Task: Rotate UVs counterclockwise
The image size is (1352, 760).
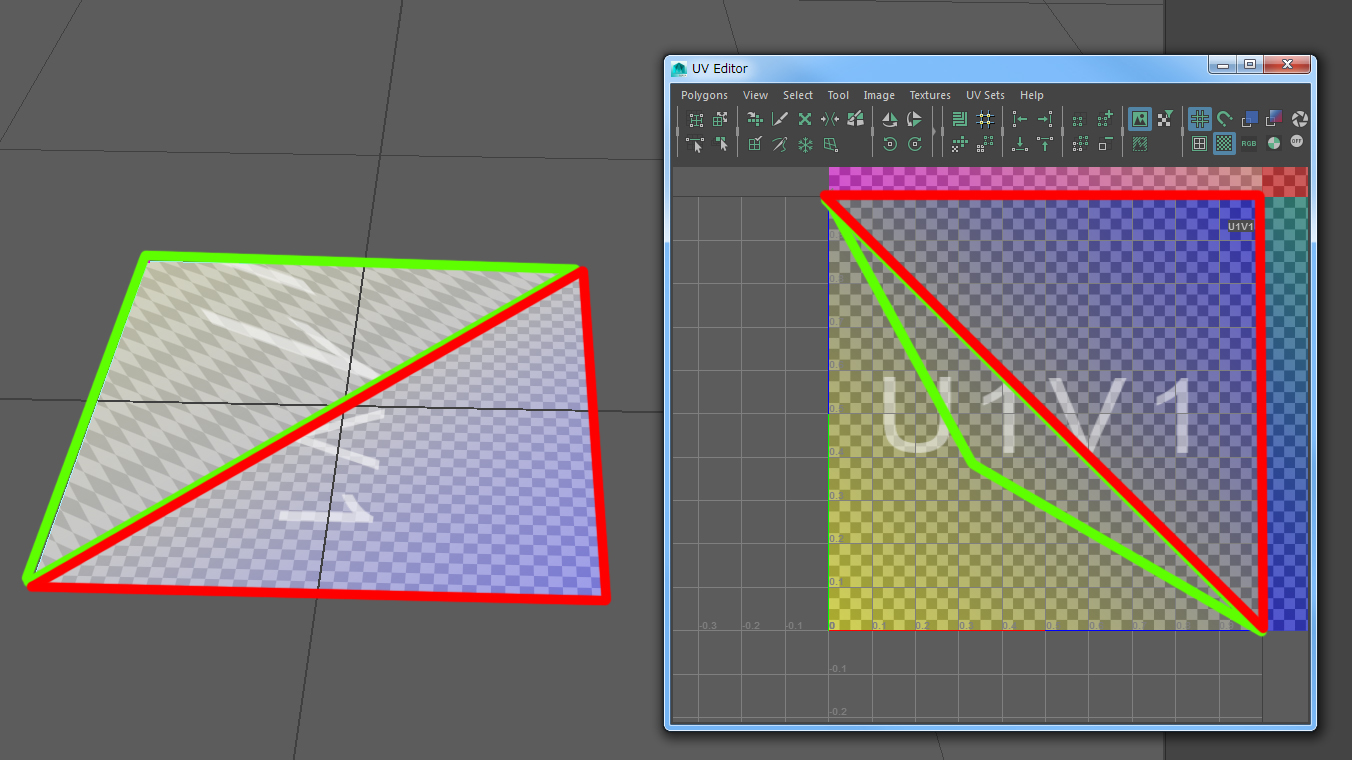Action: point(890,144)
